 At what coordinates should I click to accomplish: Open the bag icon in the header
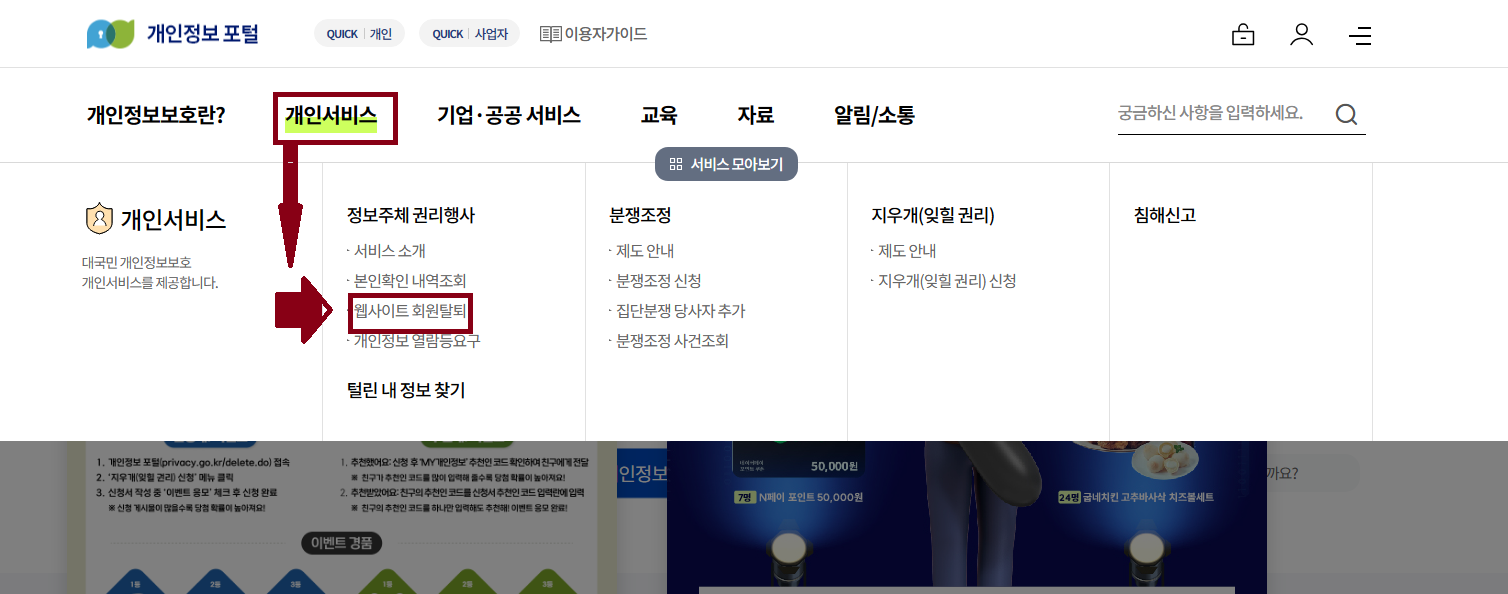pos(1243,34)
